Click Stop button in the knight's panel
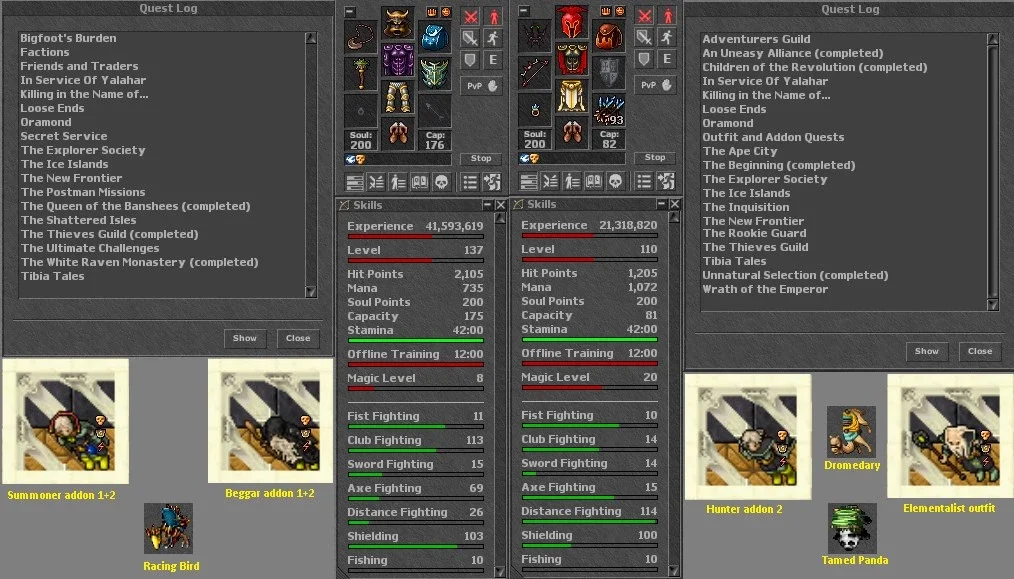The width and height of the screenshot is (1014, 579). [481, 158]
